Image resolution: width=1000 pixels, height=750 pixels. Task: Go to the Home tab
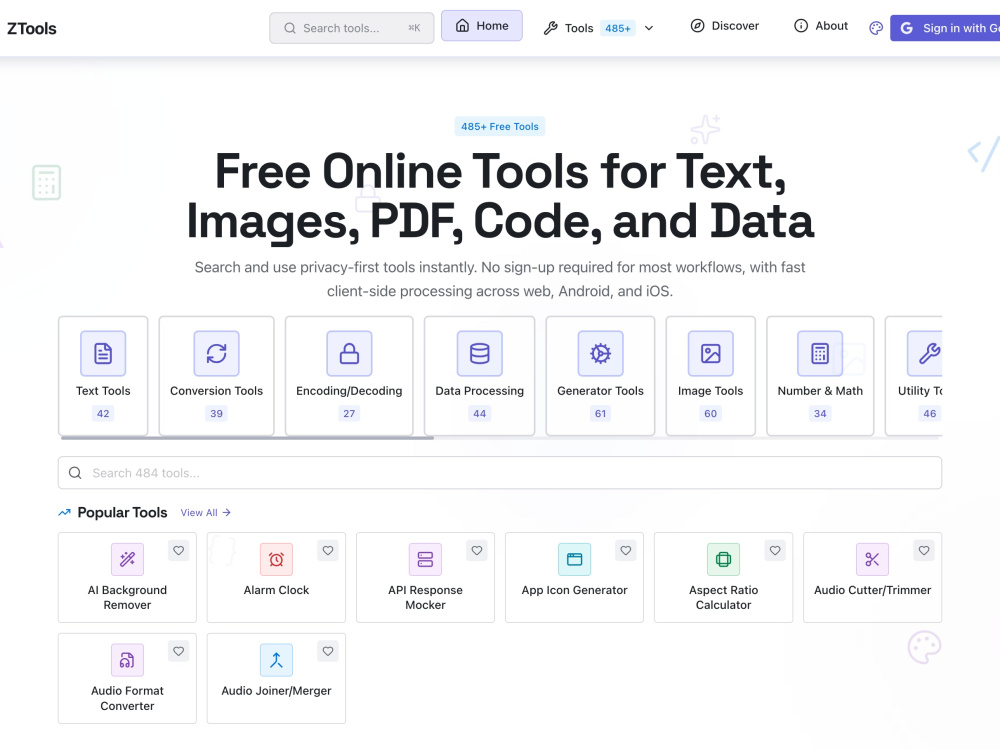point(482,26)
